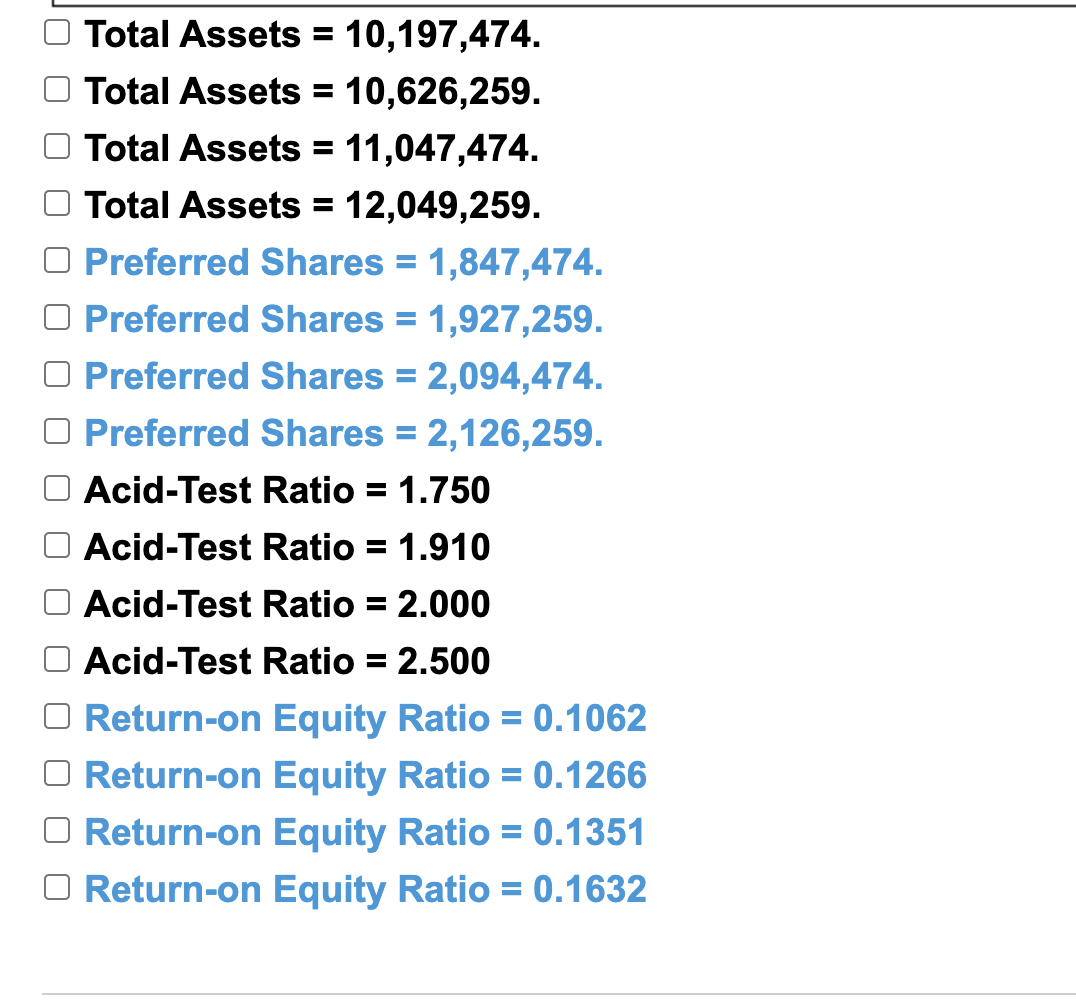Screen dimensions: 1076x1006
Task: Tick Preferred Shares = 1,927,259 checkbox
Action: pyautogui.click(x=57, y=317)
